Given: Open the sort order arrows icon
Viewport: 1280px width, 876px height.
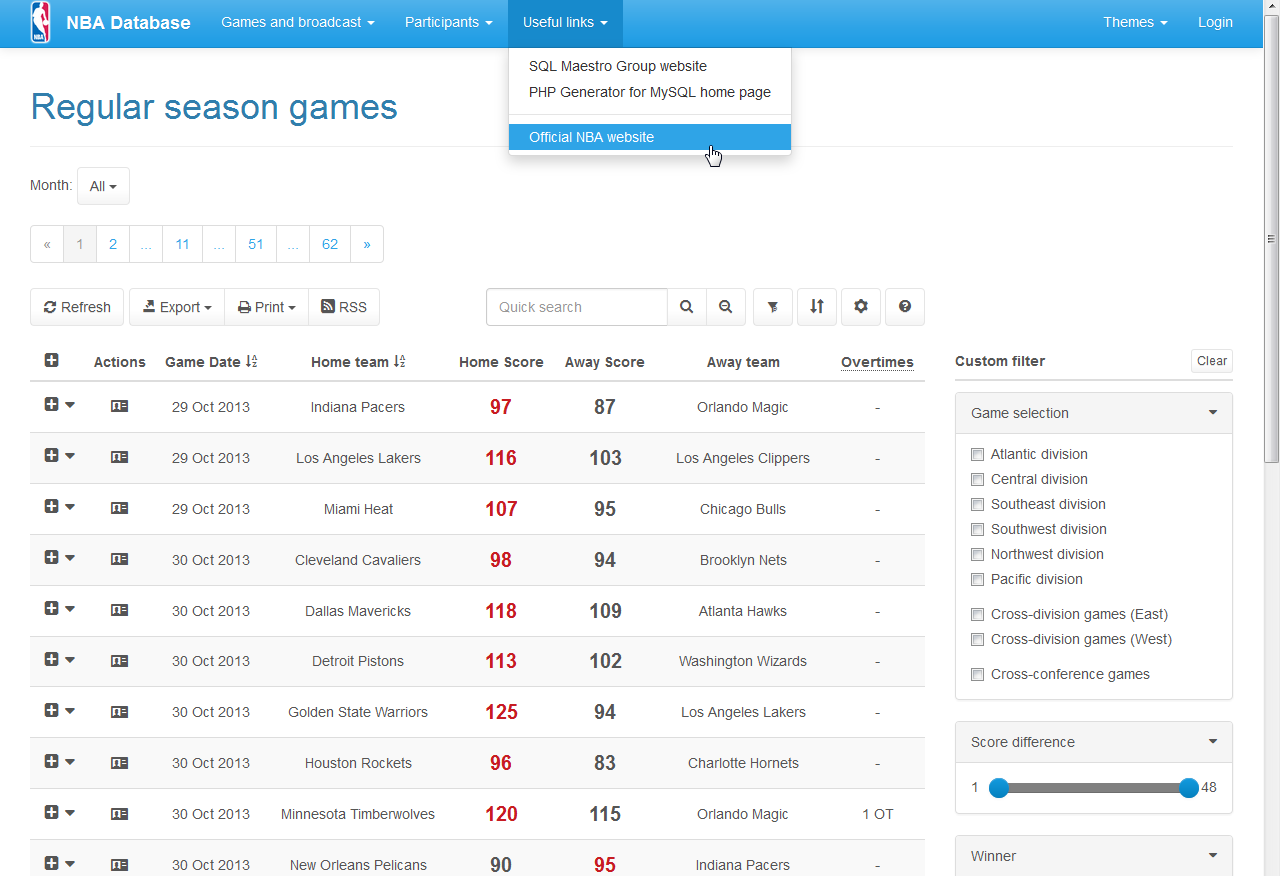Looking at the screenshot, I should coord(817,307).
